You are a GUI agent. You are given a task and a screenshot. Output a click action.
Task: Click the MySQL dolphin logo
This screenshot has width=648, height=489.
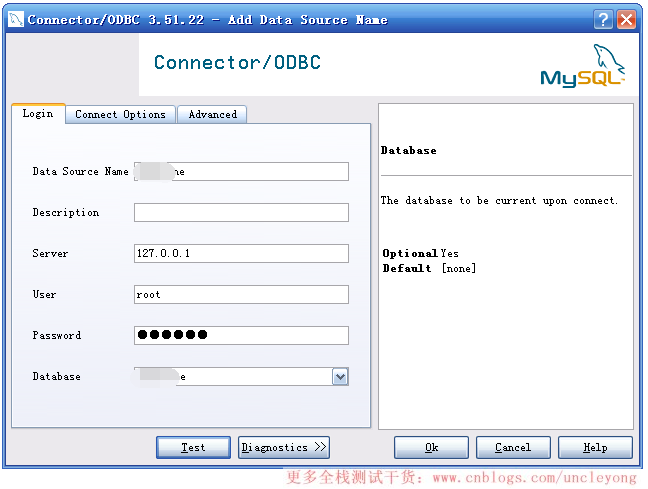click(x=583, y=66)
